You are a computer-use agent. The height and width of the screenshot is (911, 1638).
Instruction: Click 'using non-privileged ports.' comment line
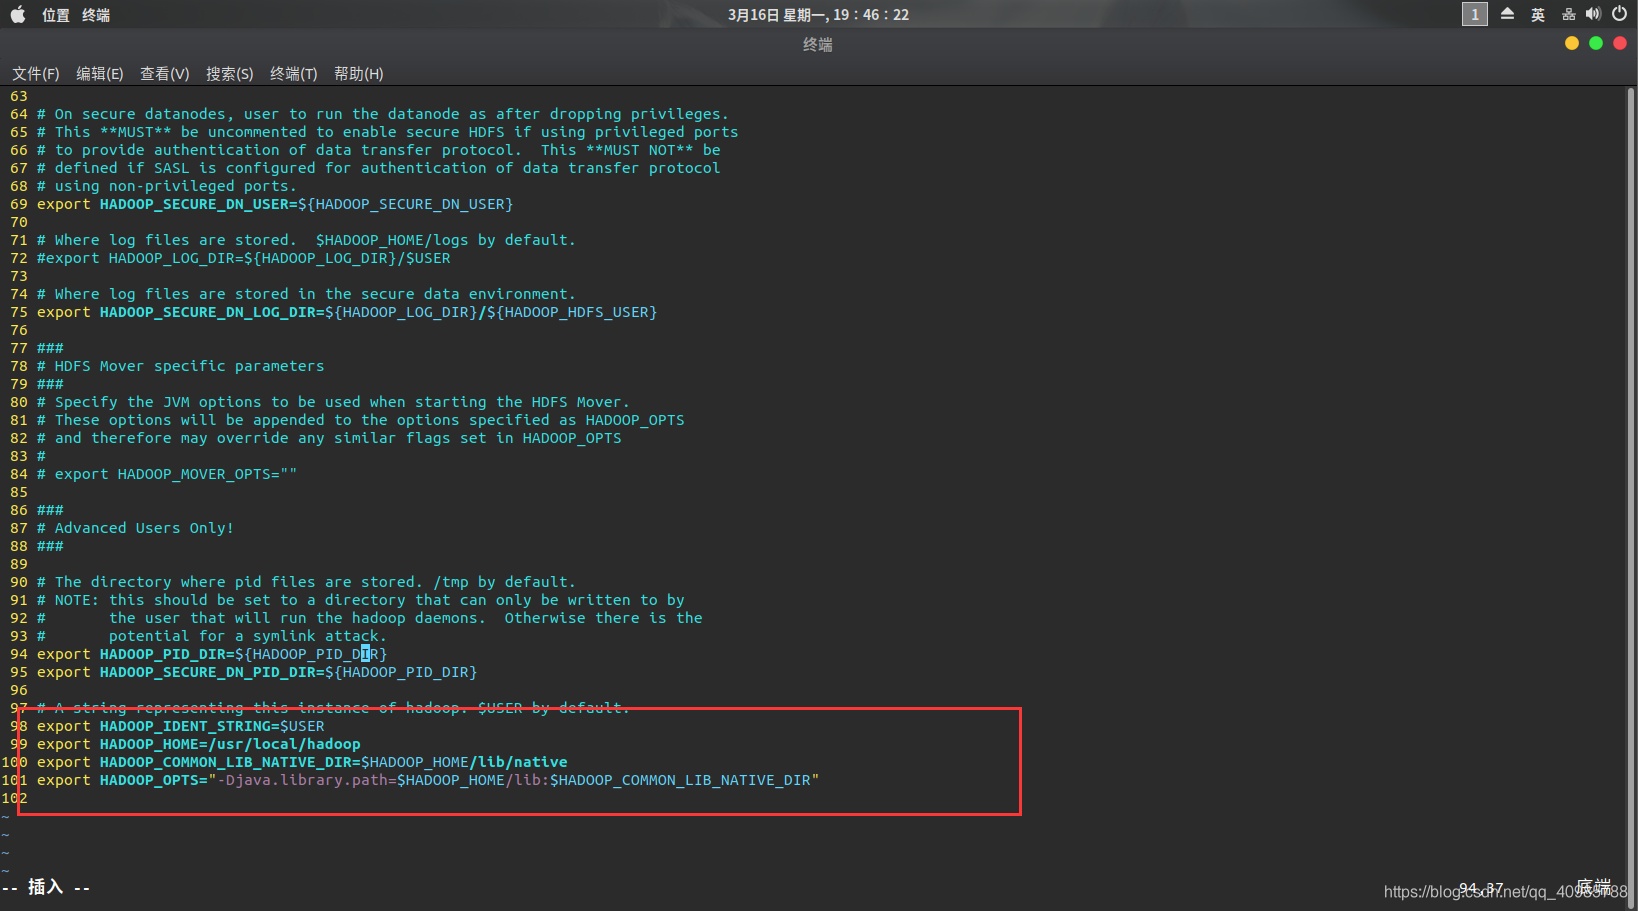(x=167, y=186)
